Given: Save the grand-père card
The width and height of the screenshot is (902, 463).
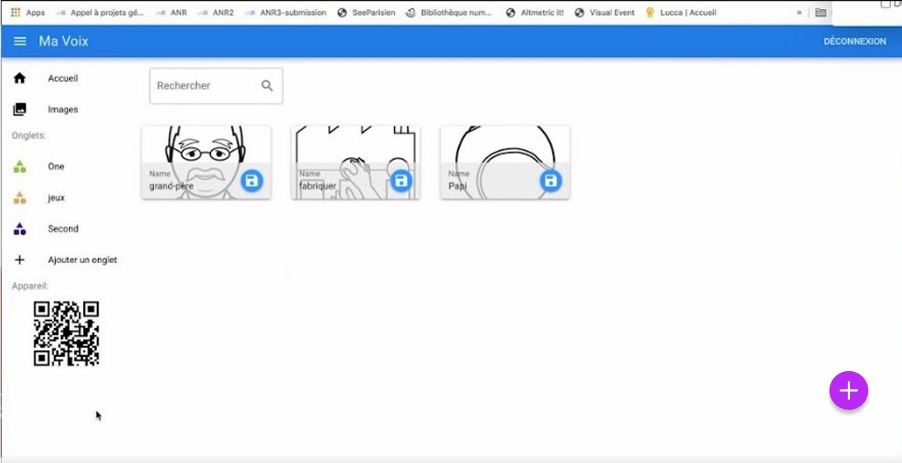Looking at the screenshot, I should pyautogui.click(x=252, y=181).
